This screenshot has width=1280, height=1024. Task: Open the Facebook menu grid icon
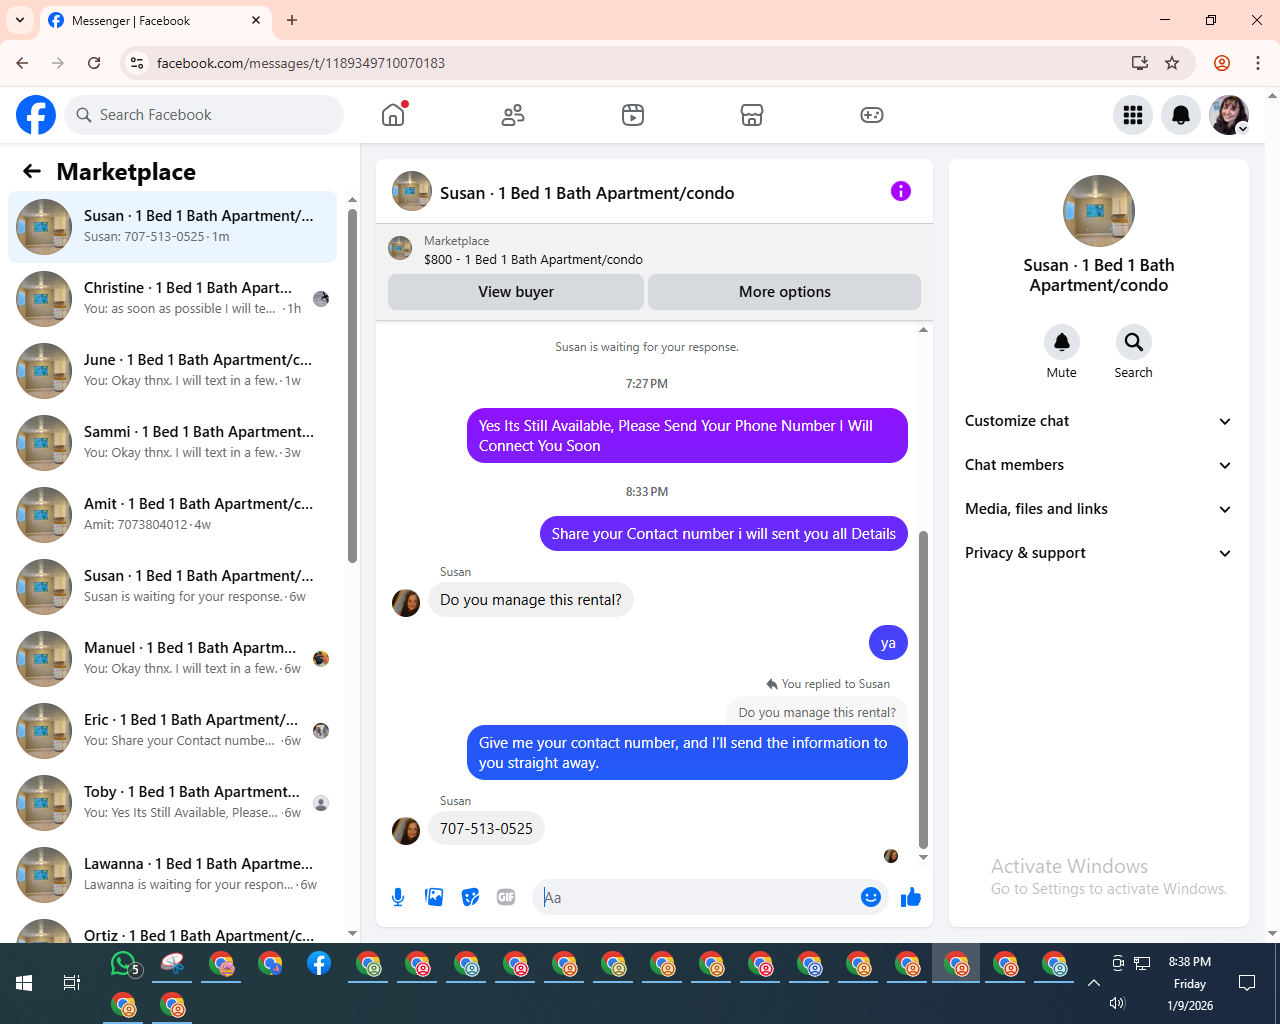coord(1133,115)
